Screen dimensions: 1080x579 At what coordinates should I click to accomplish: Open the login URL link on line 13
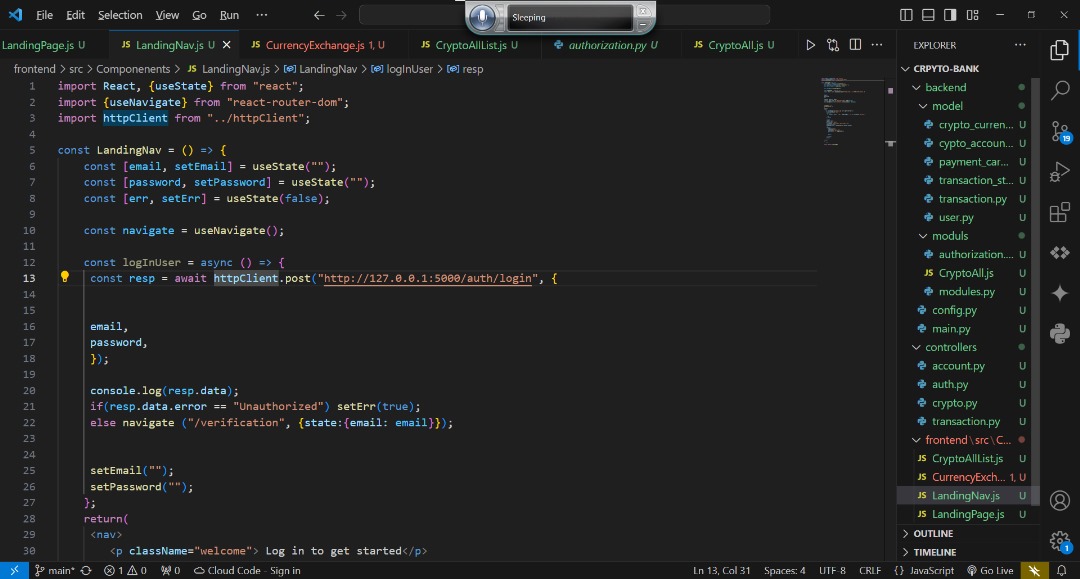(x=428, y=278)
